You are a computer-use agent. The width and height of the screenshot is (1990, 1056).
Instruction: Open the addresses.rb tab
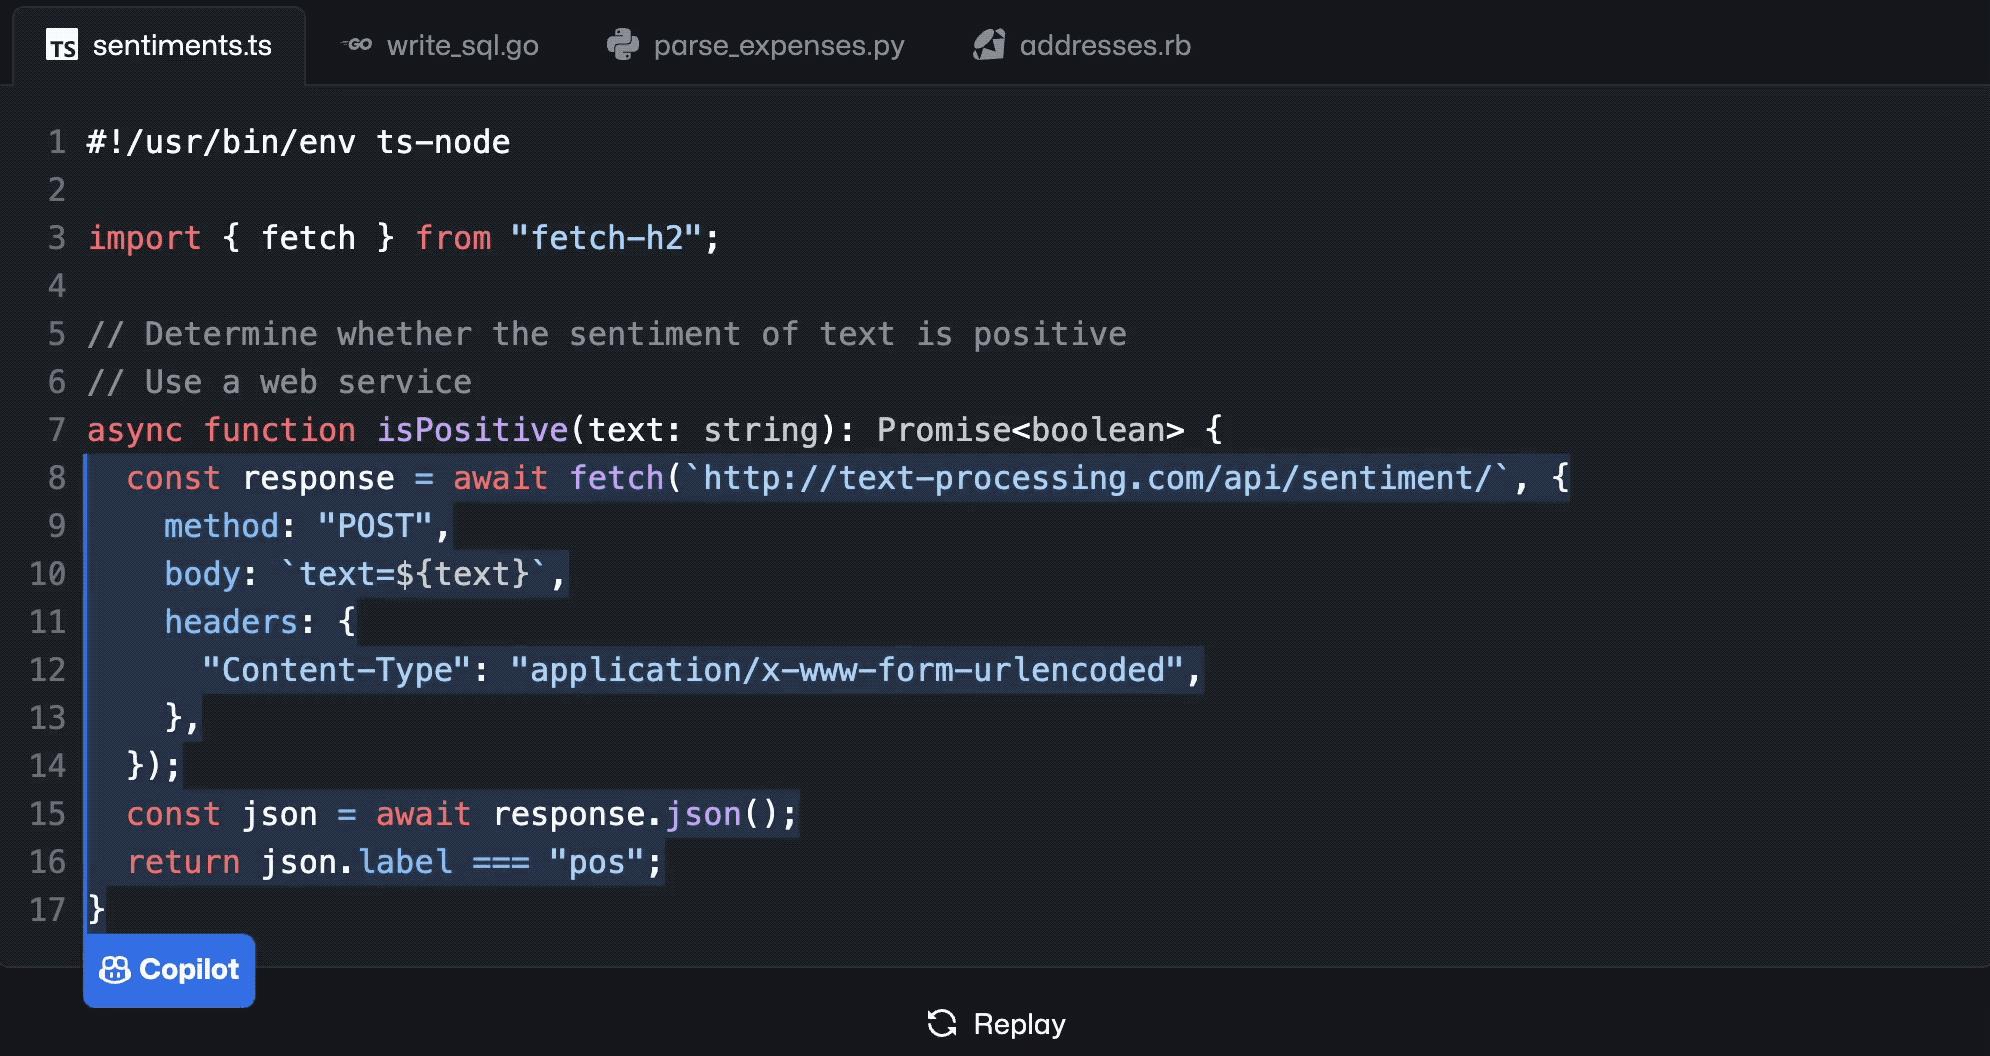point(1104,46)
